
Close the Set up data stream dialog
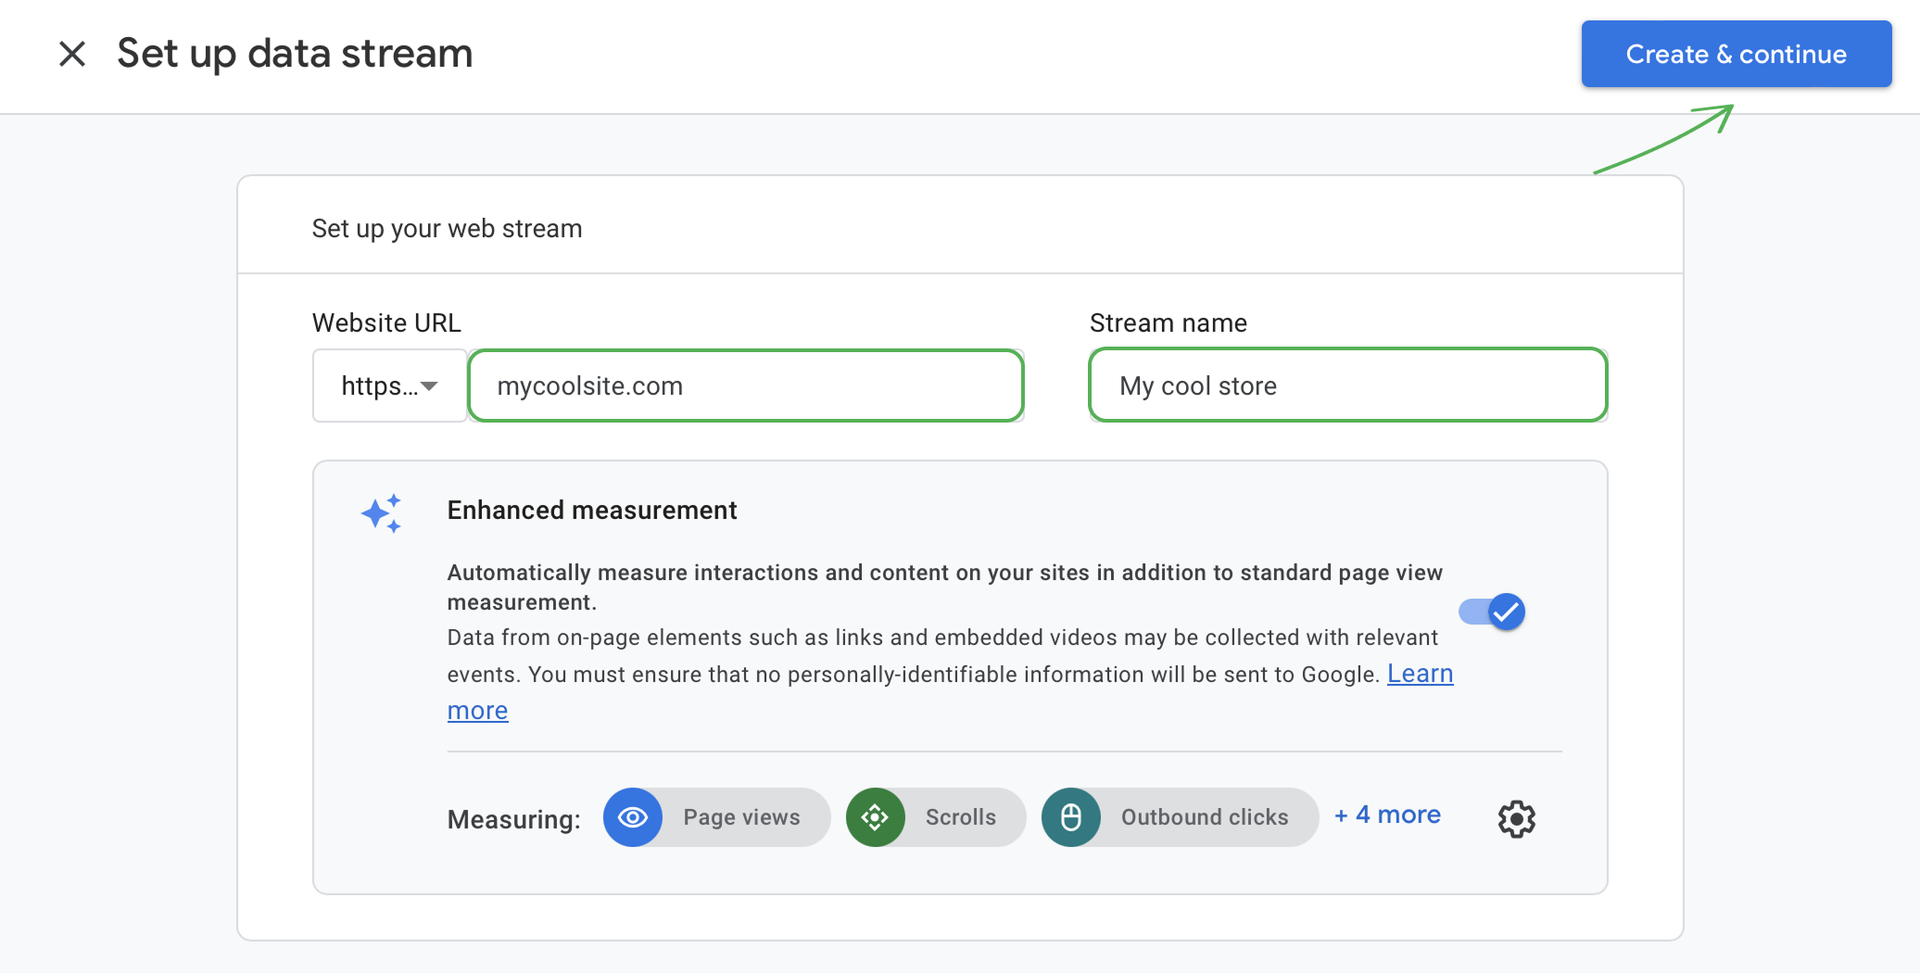pyautogui.click(x=72, y=54)
